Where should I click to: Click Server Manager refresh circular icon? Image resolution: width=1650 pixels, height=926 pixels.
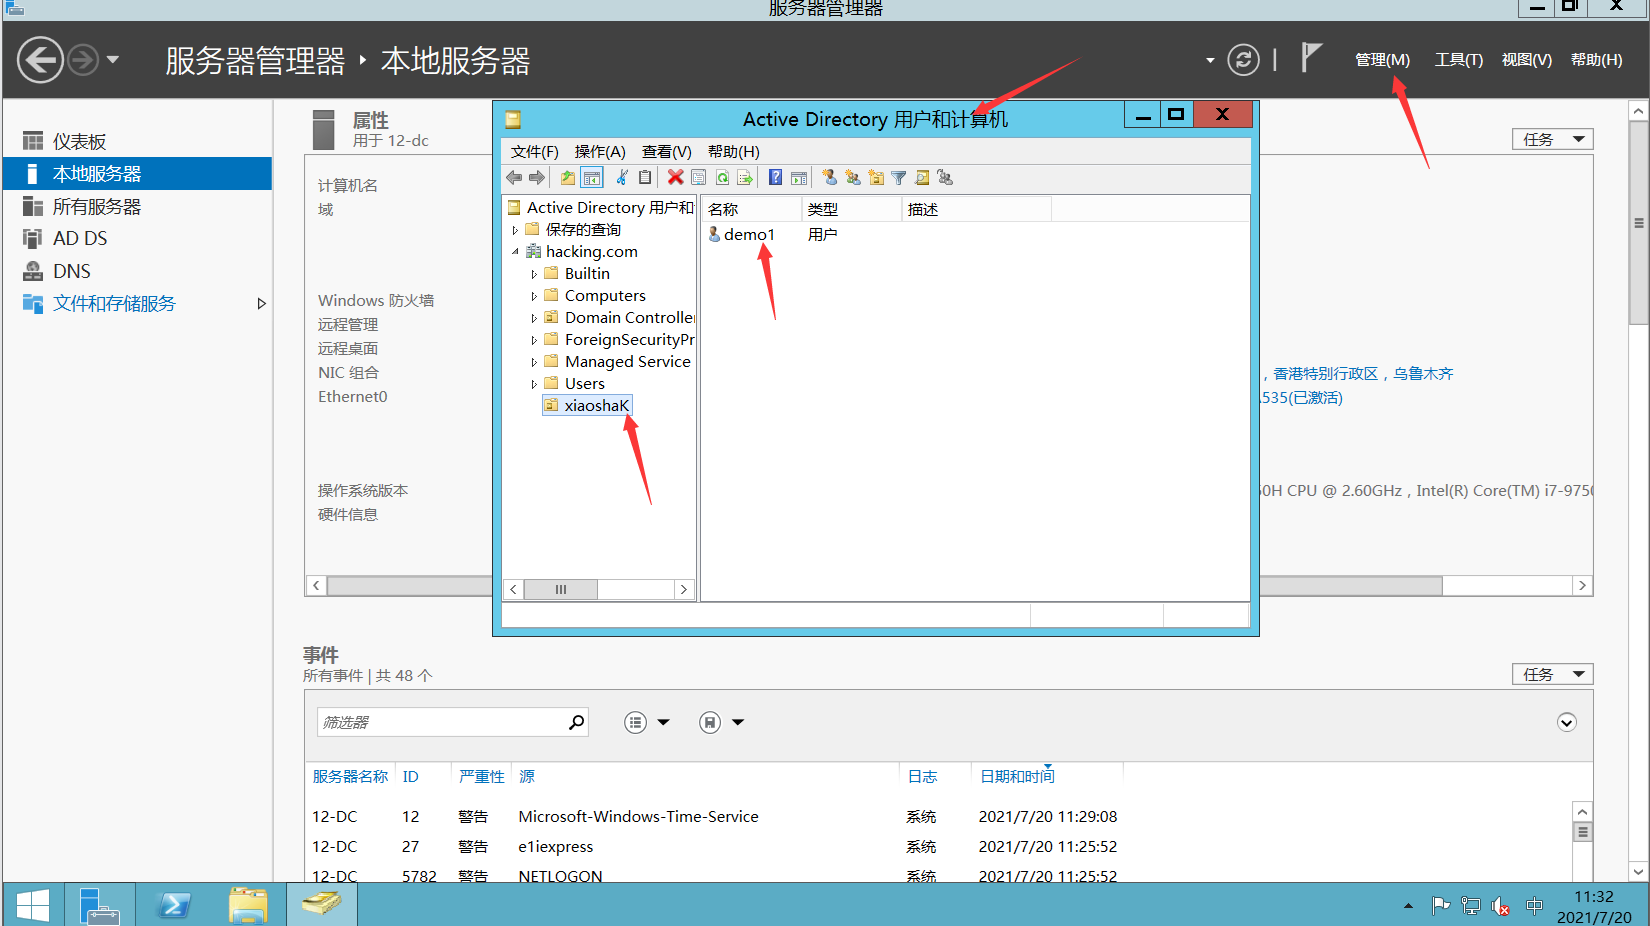1243,60
